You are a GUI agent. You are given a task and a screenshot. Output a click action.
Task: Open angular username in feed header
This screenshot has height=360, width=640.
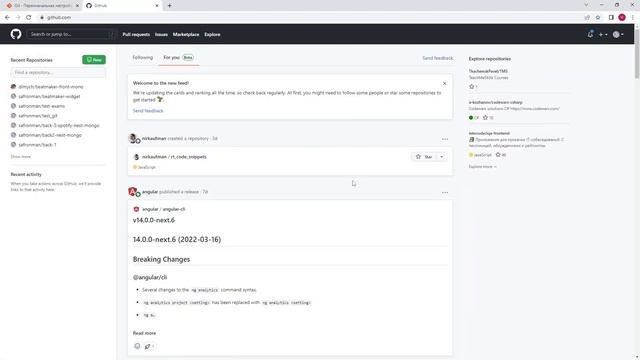pyautogui.click(x=150, y=192)
